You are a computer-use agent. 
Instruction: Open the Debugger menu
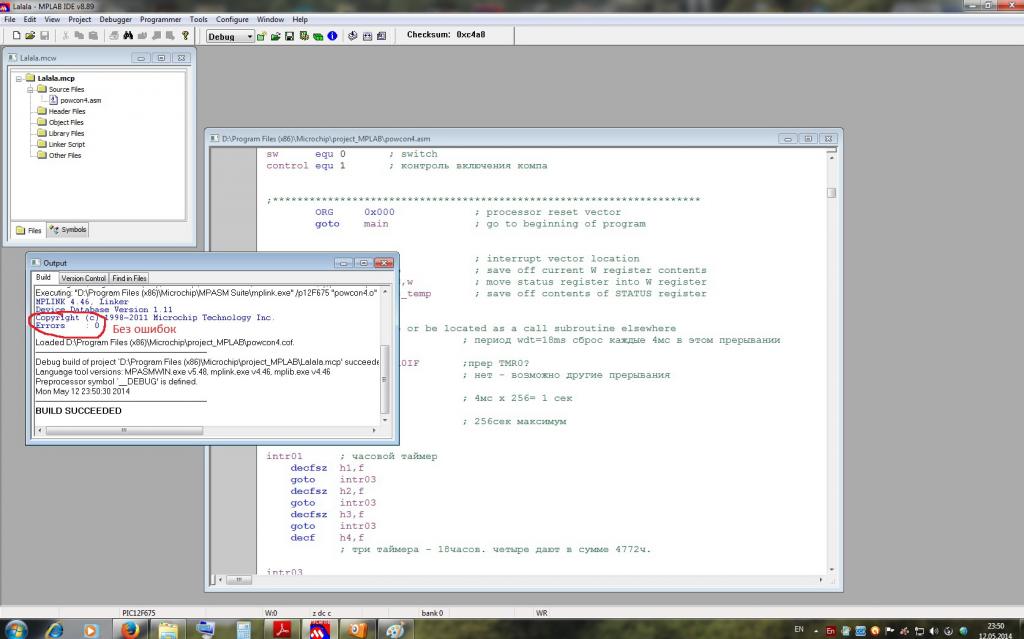click(115, 19)
